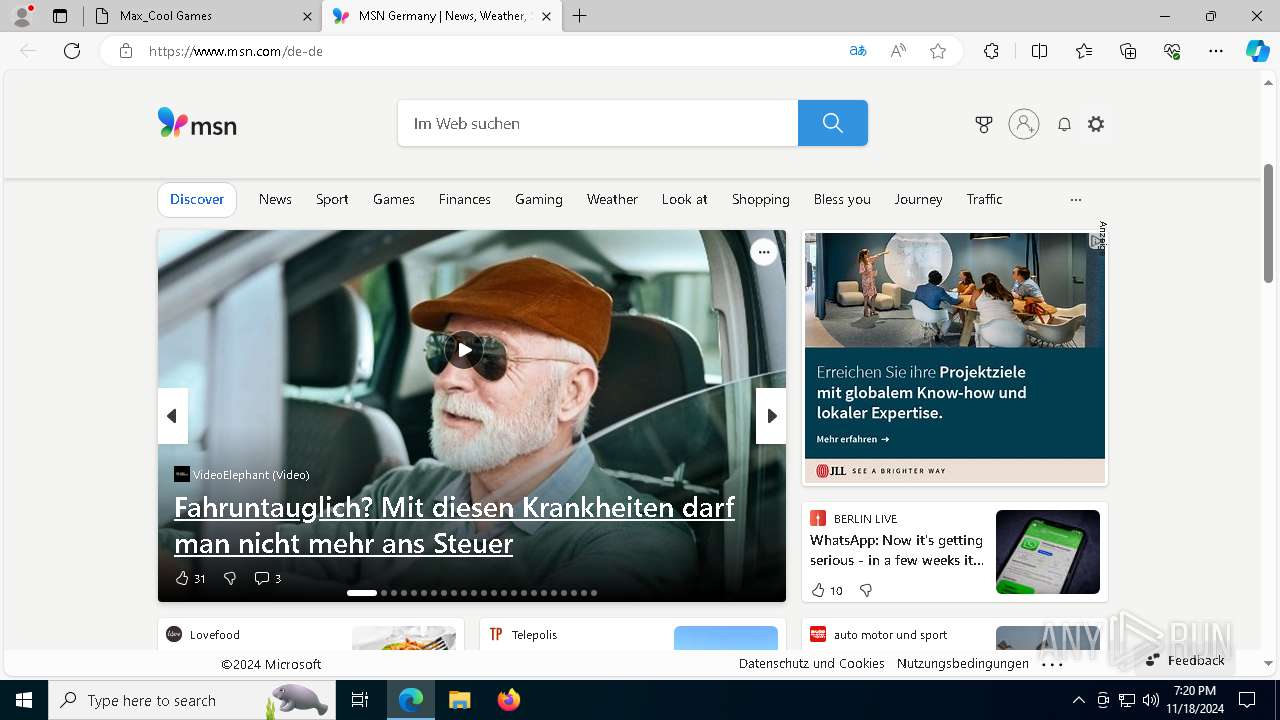The height and width of the screenshot is (720, 1280).
Task: Open the Games section
Action: (x=394, y=199)
